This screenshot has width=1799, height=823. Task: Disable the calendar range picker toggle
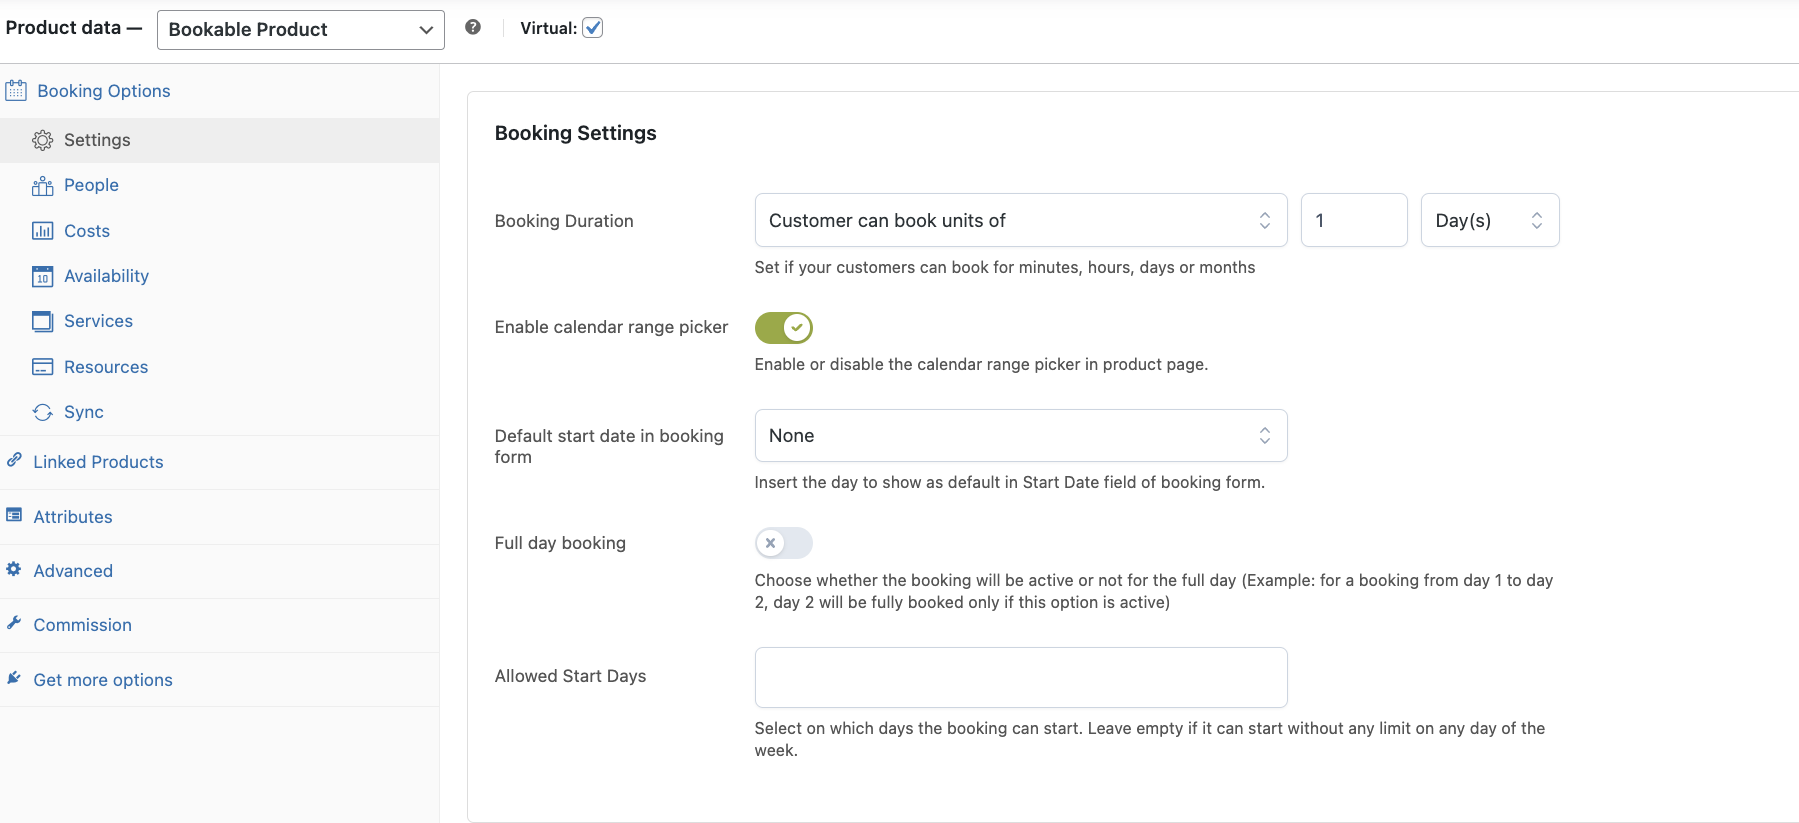pyautogui.click(x=783, y=327)
